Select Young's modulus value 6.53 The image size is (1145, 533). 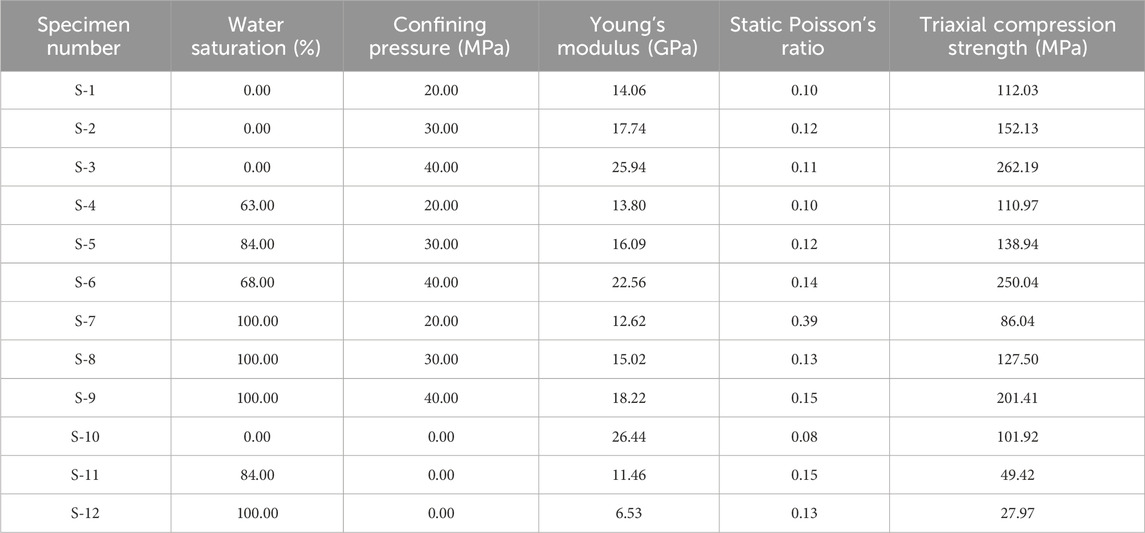click(x=629, y=513)
